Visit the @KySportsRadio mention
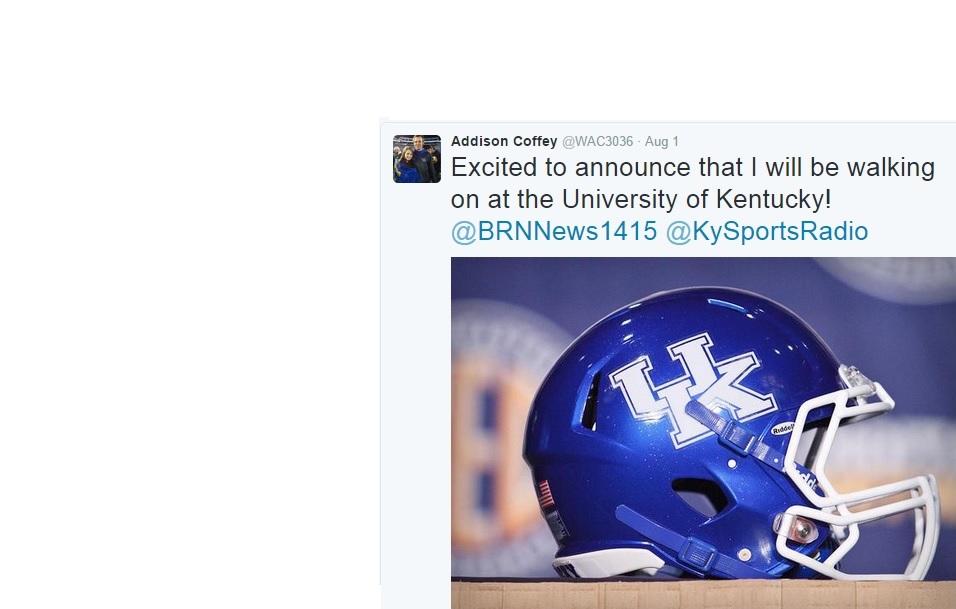The image size is (956, 609). click(766, 231)
